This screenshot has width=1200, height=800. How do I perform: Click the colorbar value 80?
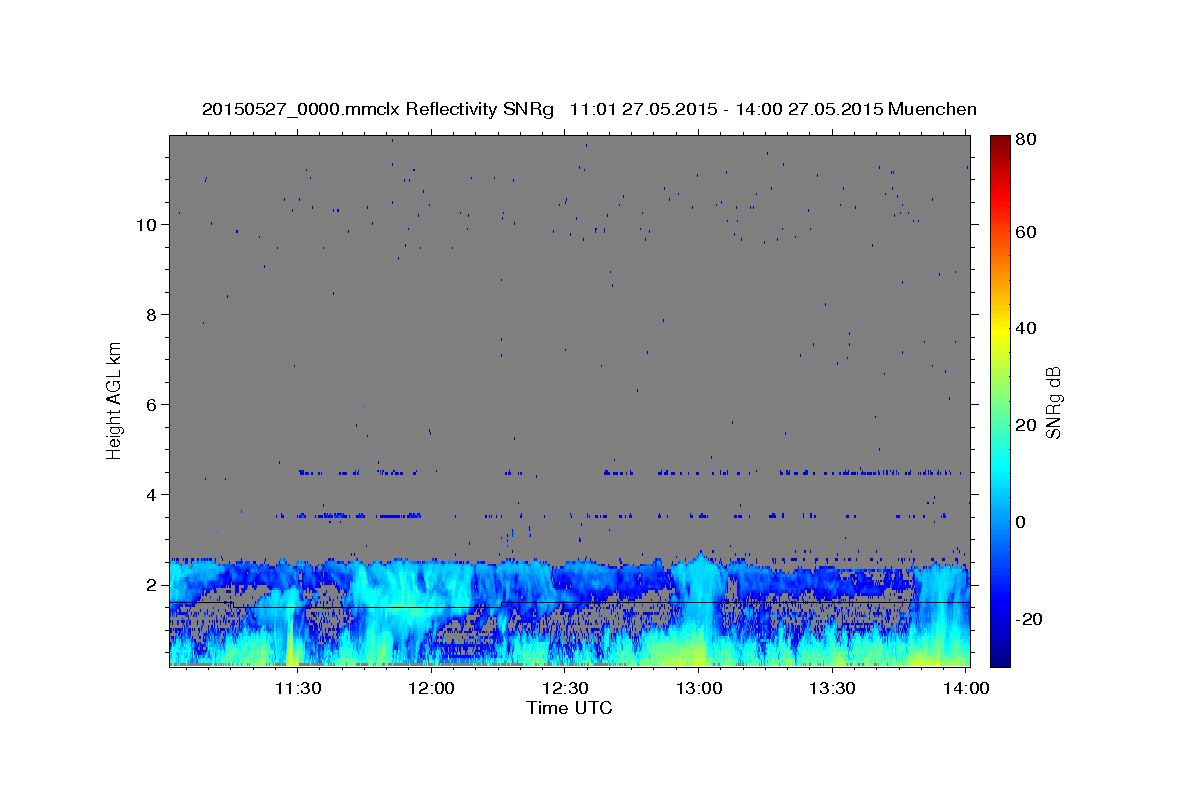click(1027, 141)
